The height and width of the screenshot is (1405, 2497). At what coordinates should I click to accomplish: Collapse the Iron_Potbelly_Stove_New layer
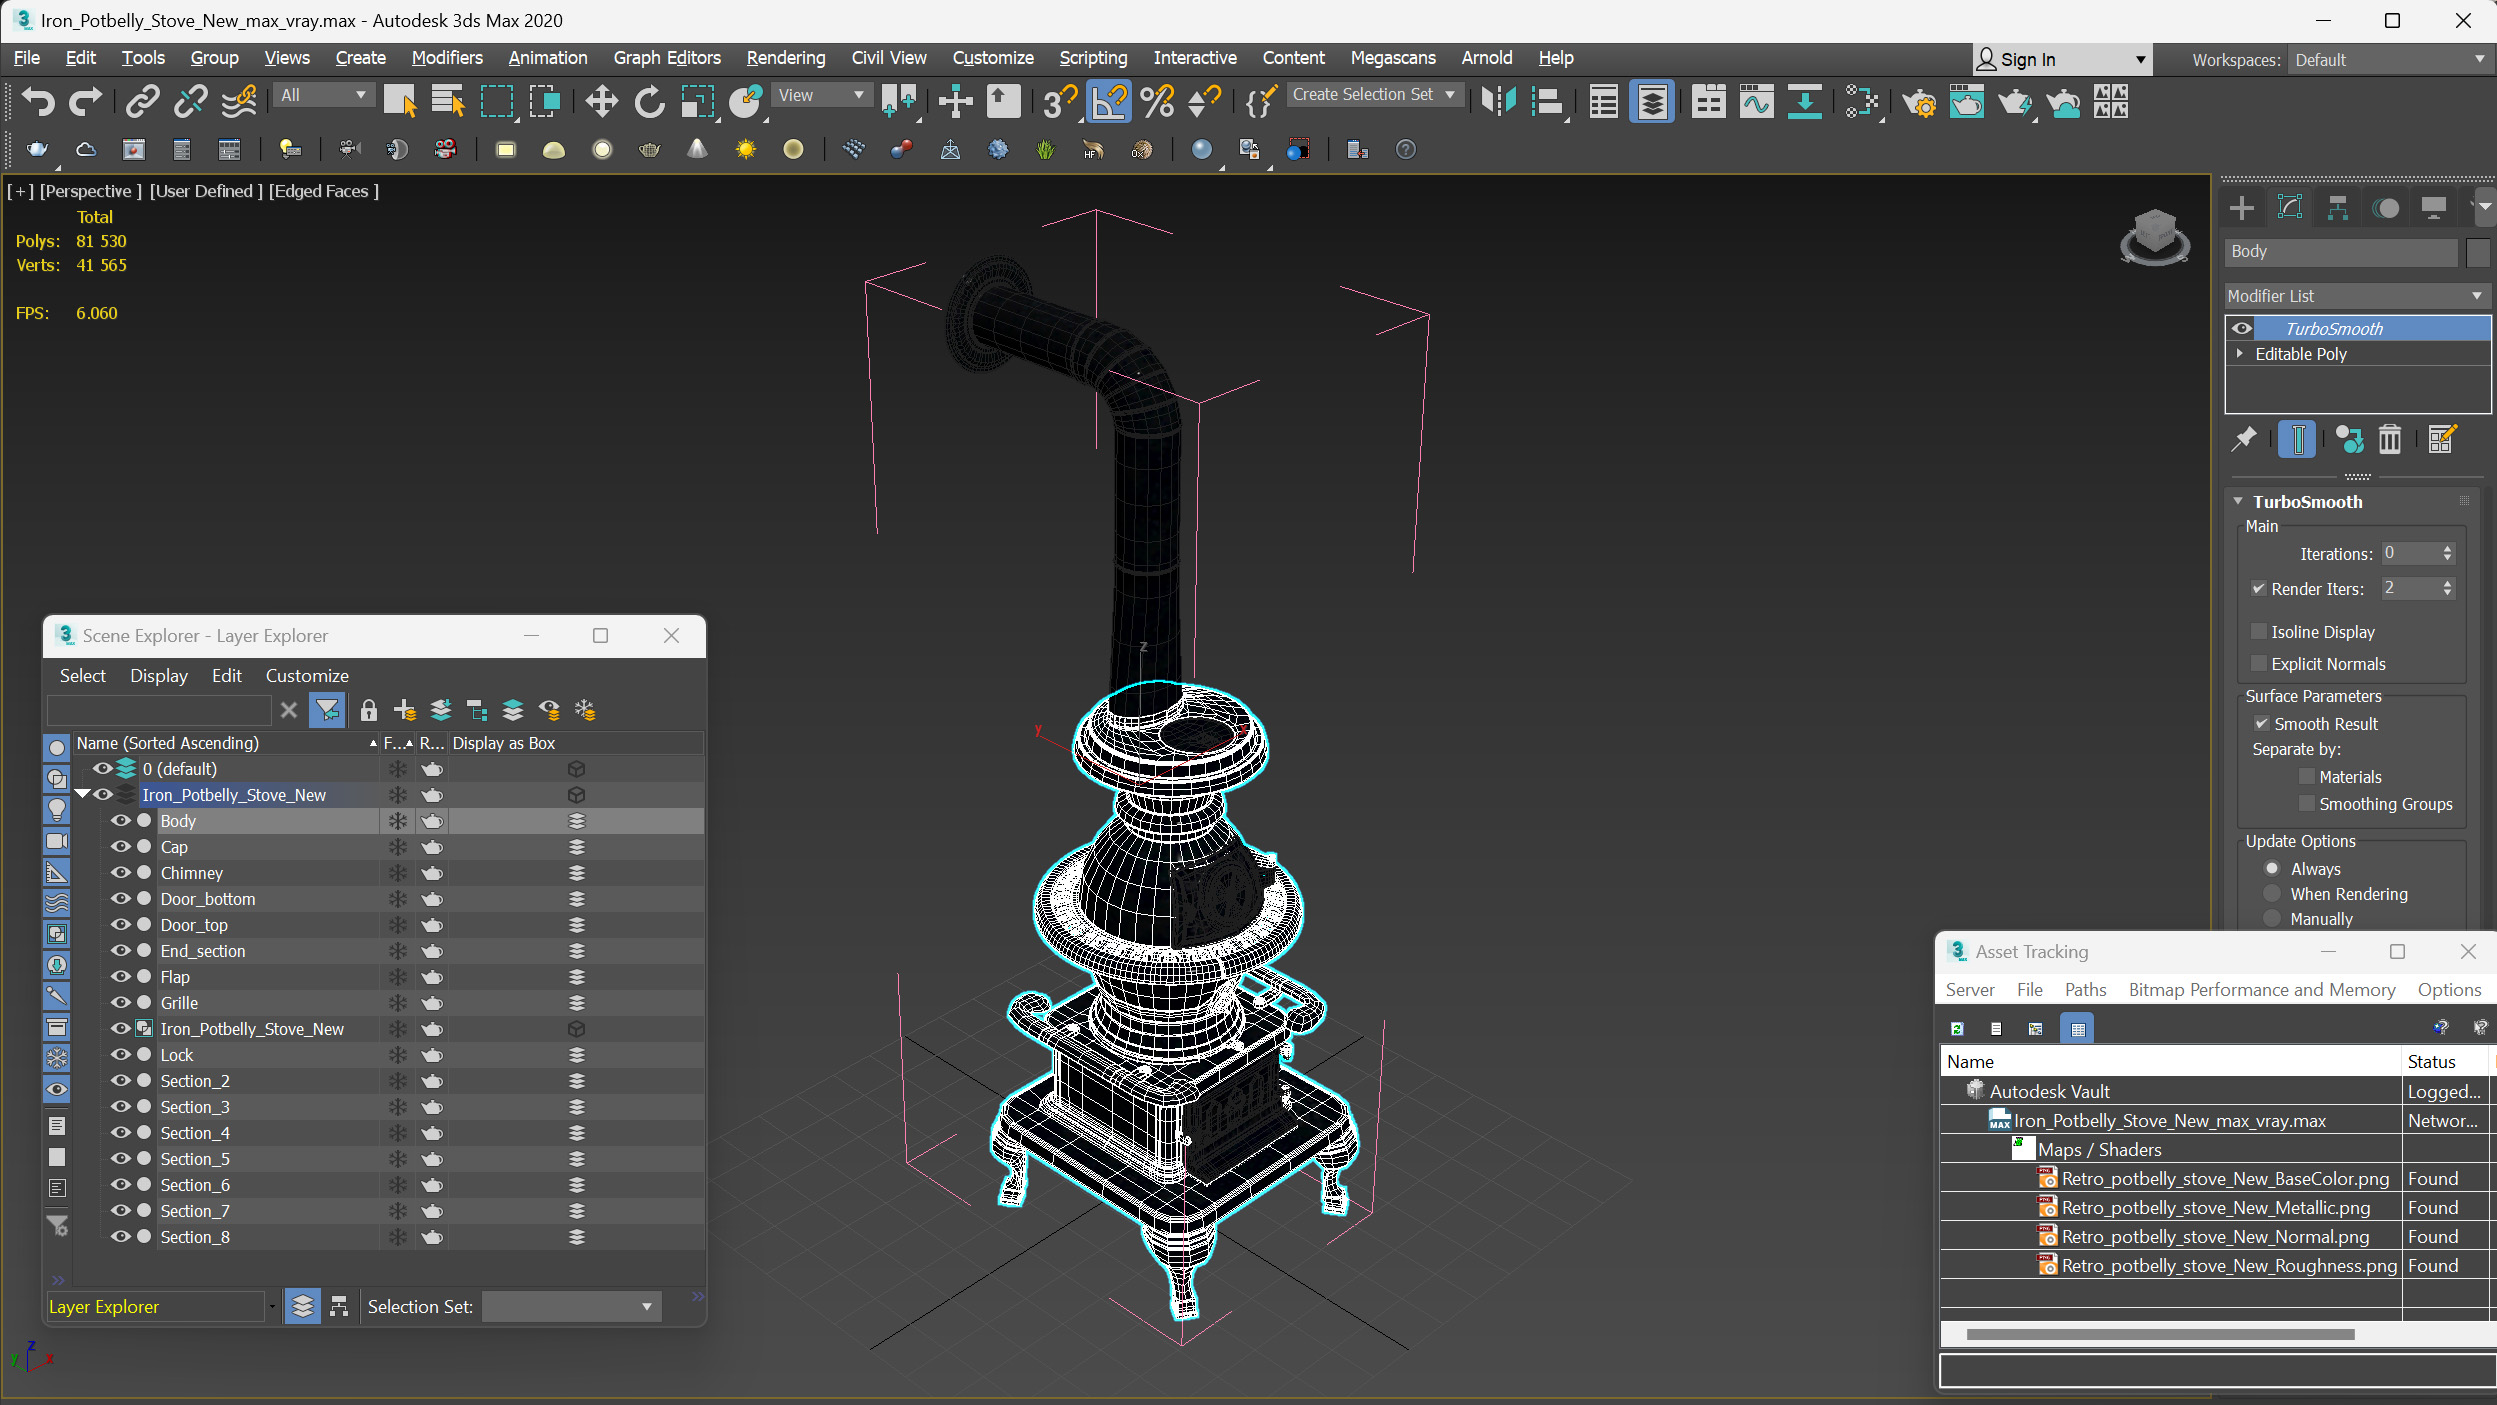[82, 794]
